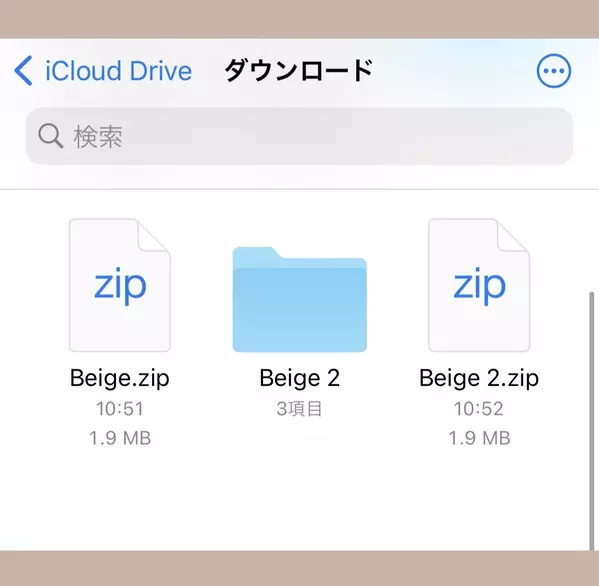Viewport: 599px width, 586px height.
Task: Open the more options ellipsis button
Action: point(554,71)
